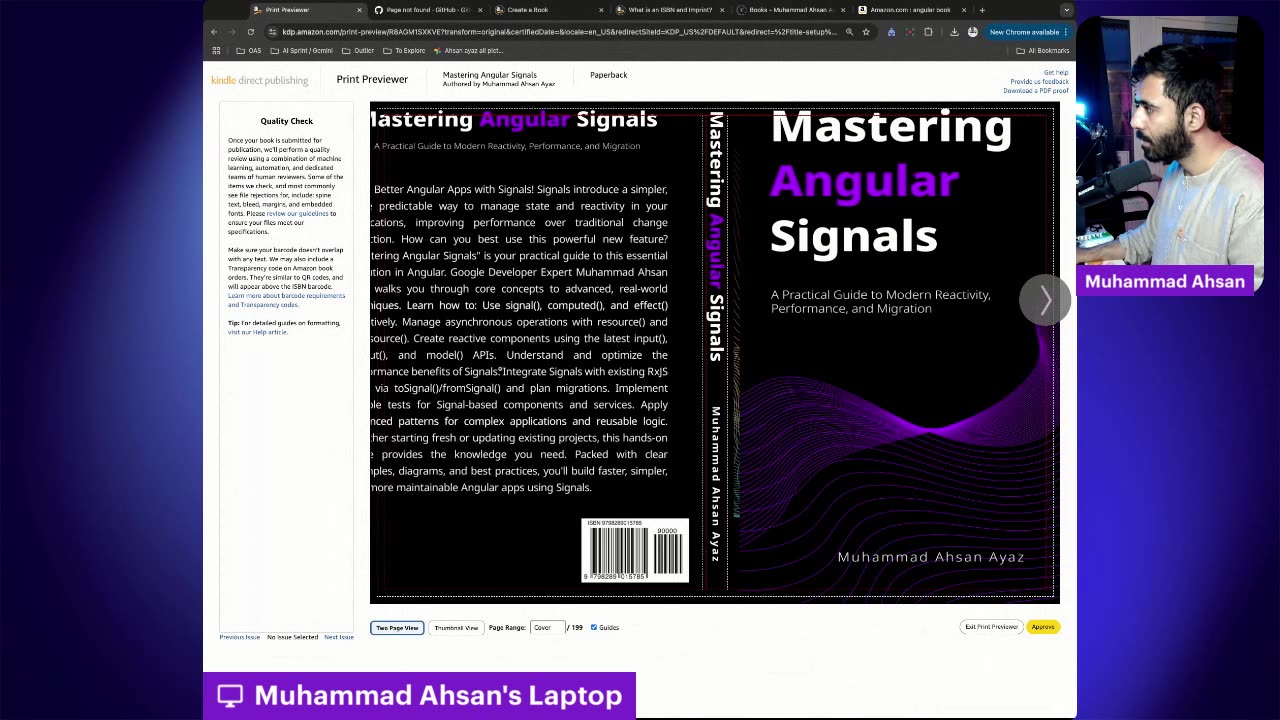This screenshot has height=720, width=1280.
Task: Open the AI Sprint / Gemini bookmark folder
Action: point(302,50)
